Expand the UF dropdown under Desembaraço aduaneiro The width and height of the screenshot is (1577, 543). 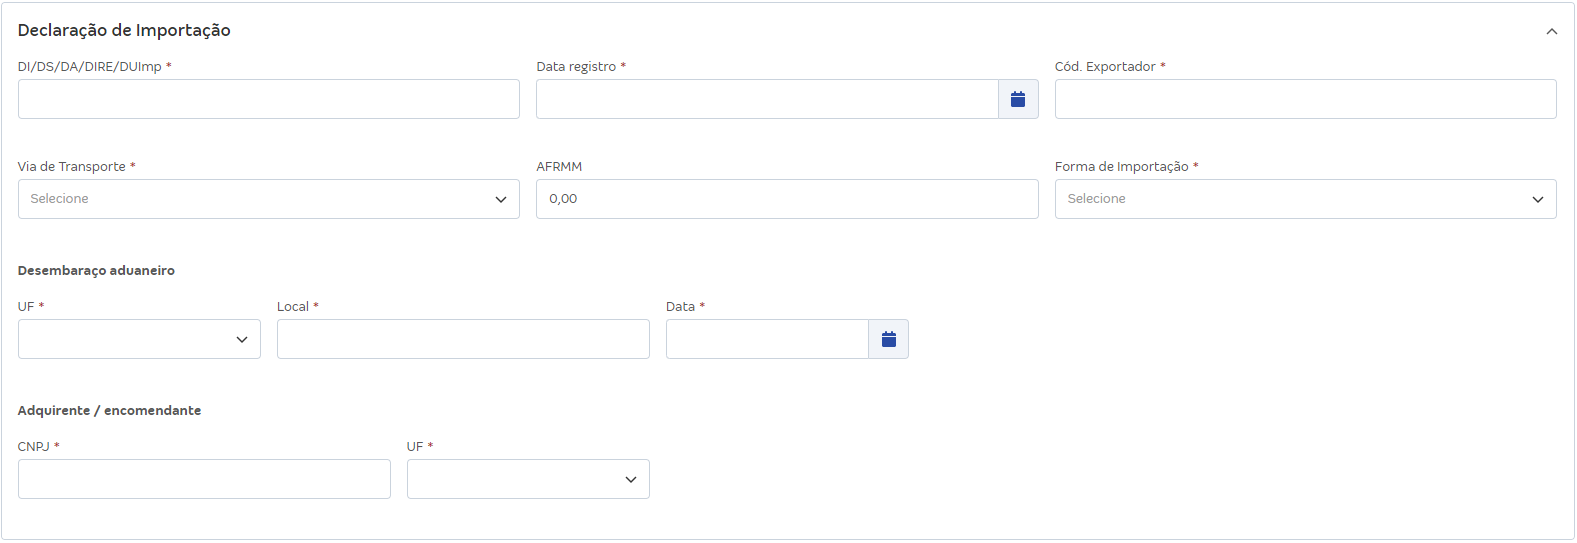click(139, 339)
